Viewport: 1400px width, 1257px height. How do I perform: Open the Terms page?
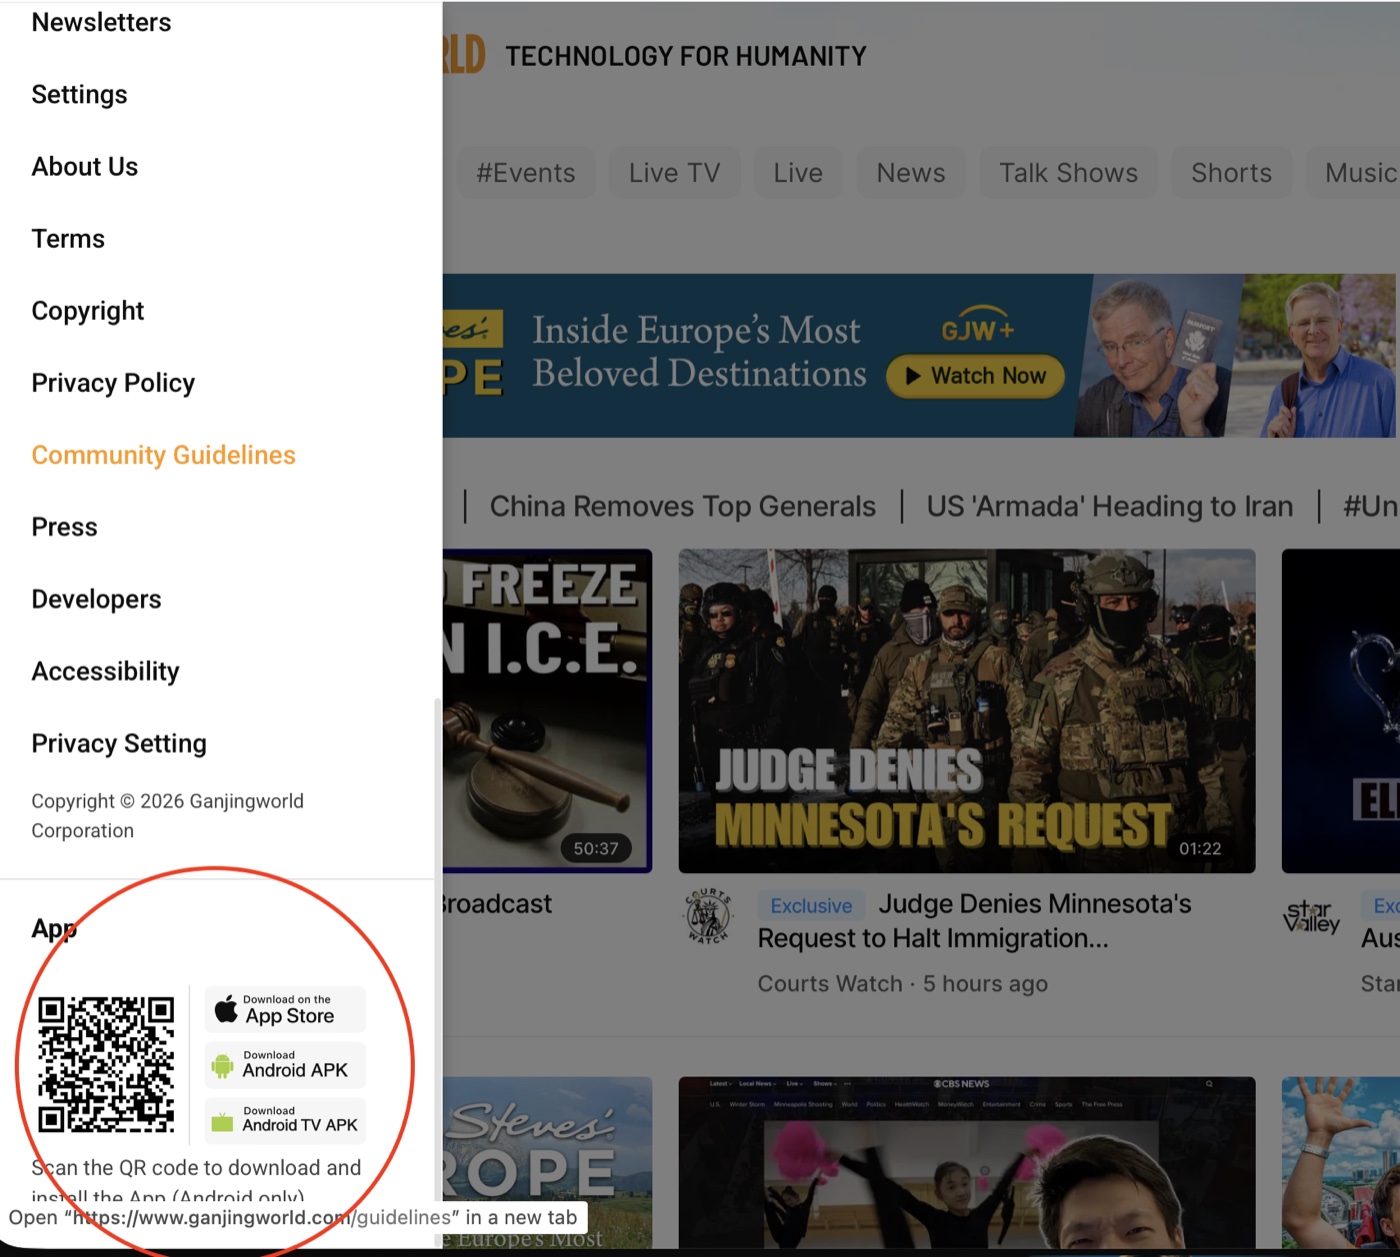[x=68, y=238]
